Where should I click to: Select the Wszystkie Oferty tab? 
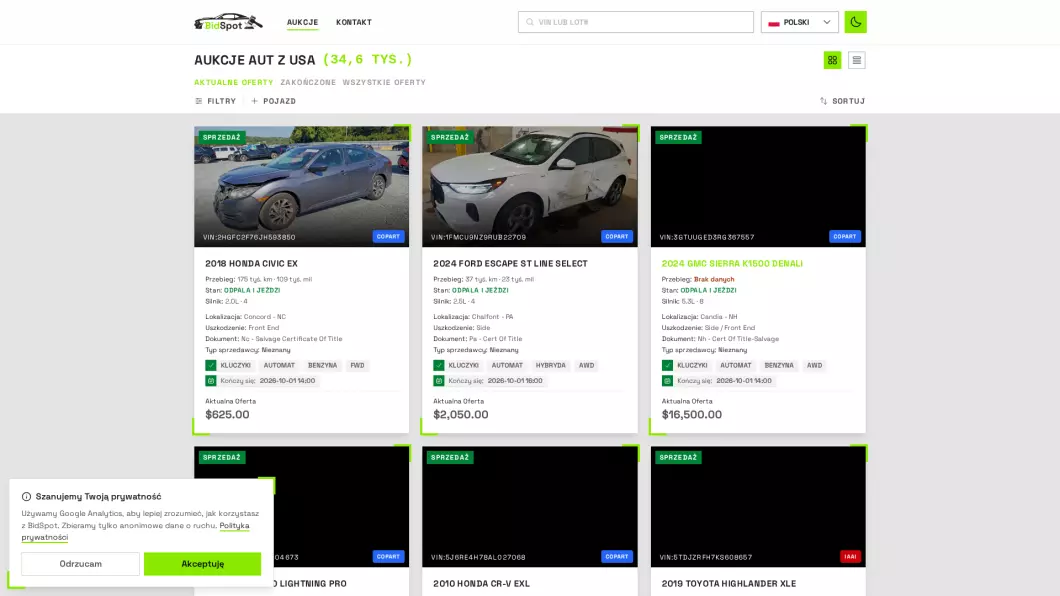click(x=384, y=82)
